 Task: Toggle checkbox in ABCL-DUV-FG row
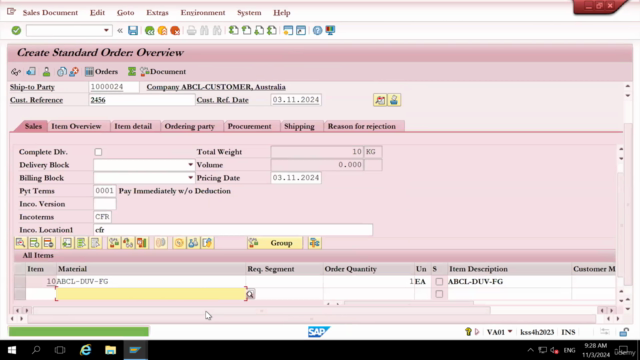pos(439,282)
